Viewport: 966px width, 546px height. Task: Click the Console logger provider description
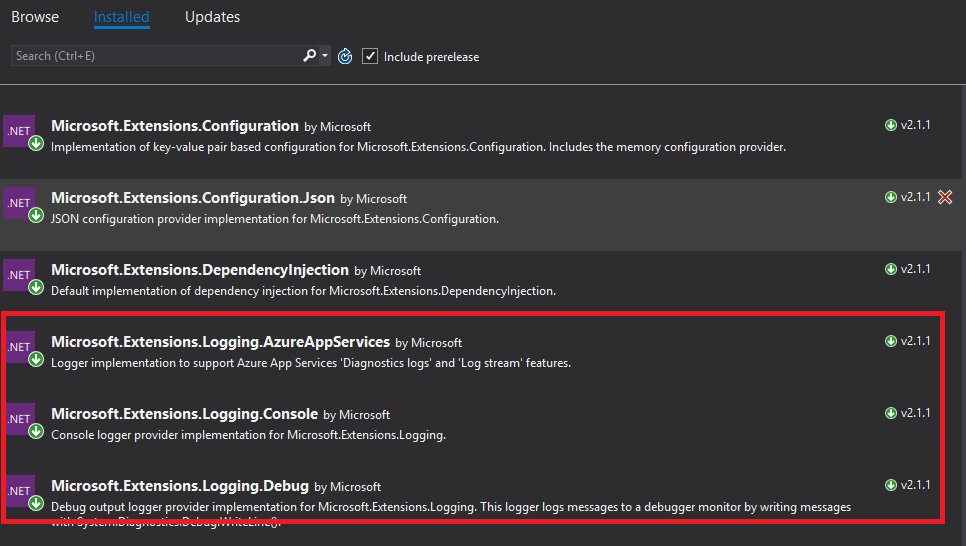248,436
